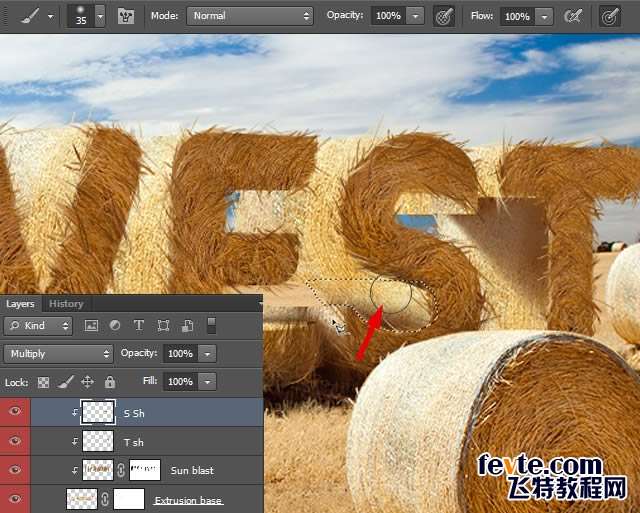
Task: Expand the Fill slider arrow
Action: coord(207,382)
